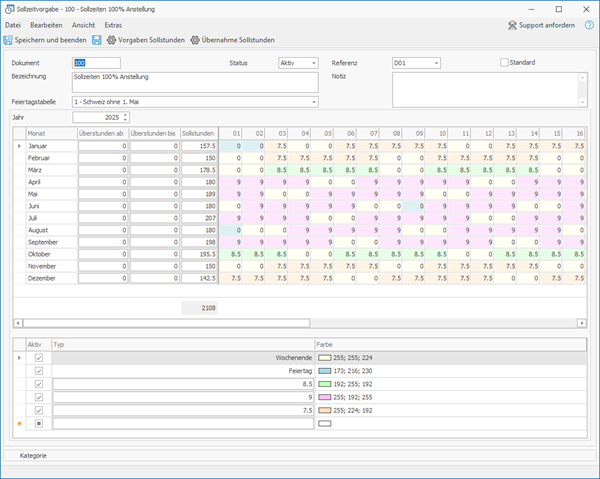Open the Referenz dropdown showing D01

(436, 63)
